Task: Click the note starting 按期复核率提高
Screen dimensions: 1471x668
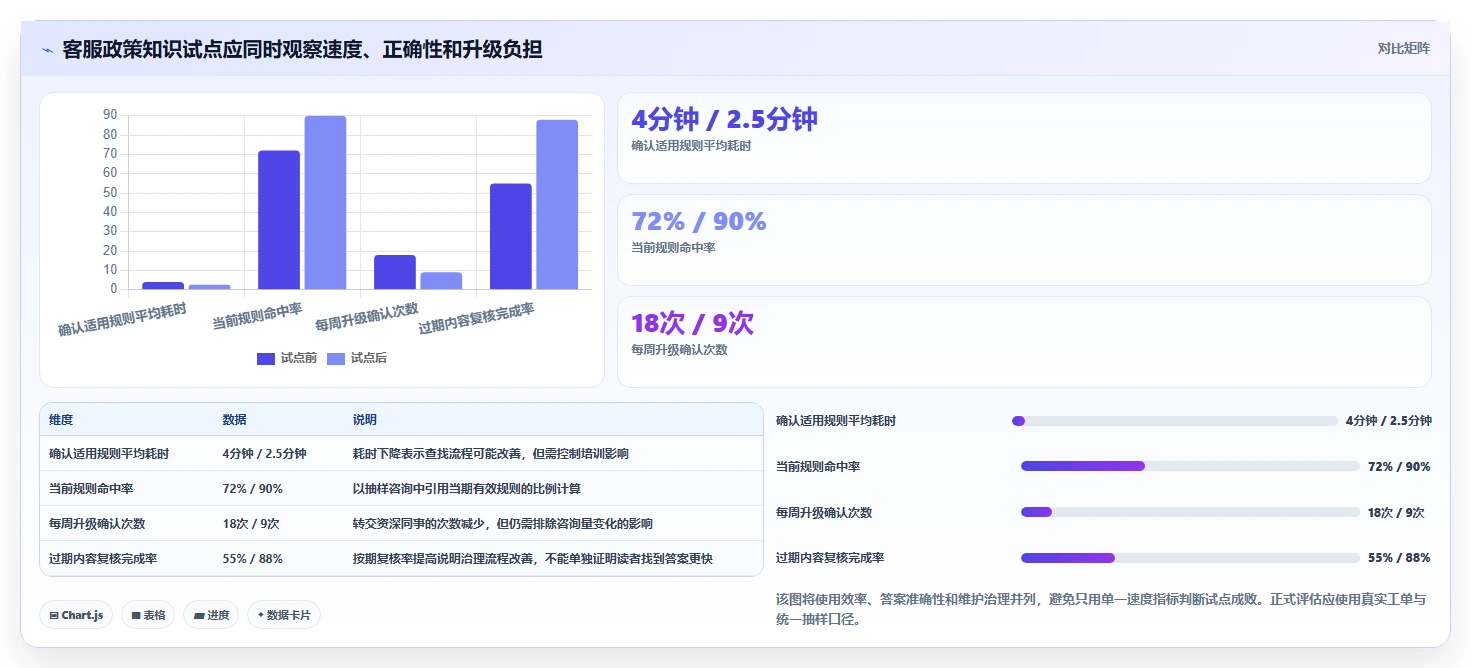Action: tap(533, 559)
